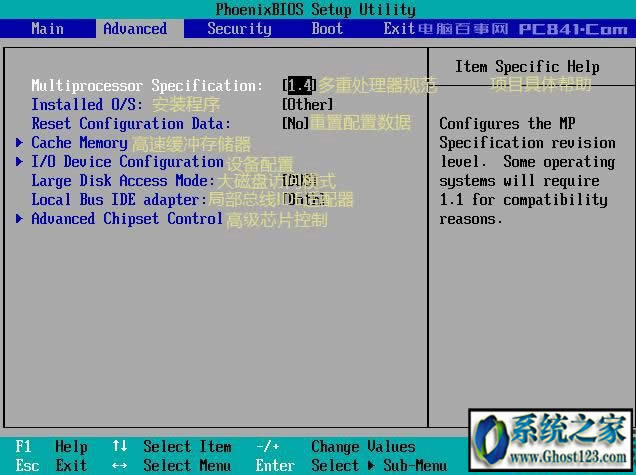Click the Item Specific Help header
The width and height of the screenshot is (636, 475).
tap(527, 66)
